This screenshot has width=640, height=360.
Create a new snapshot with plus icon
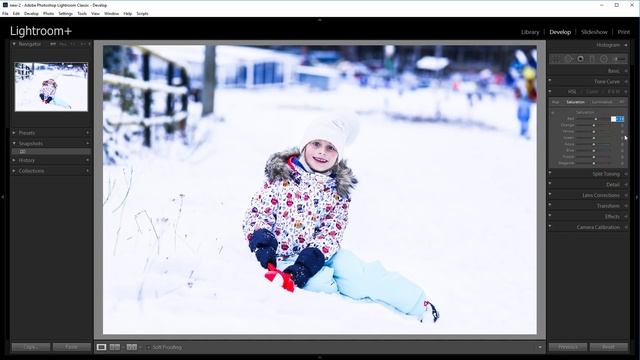point(87,143)
